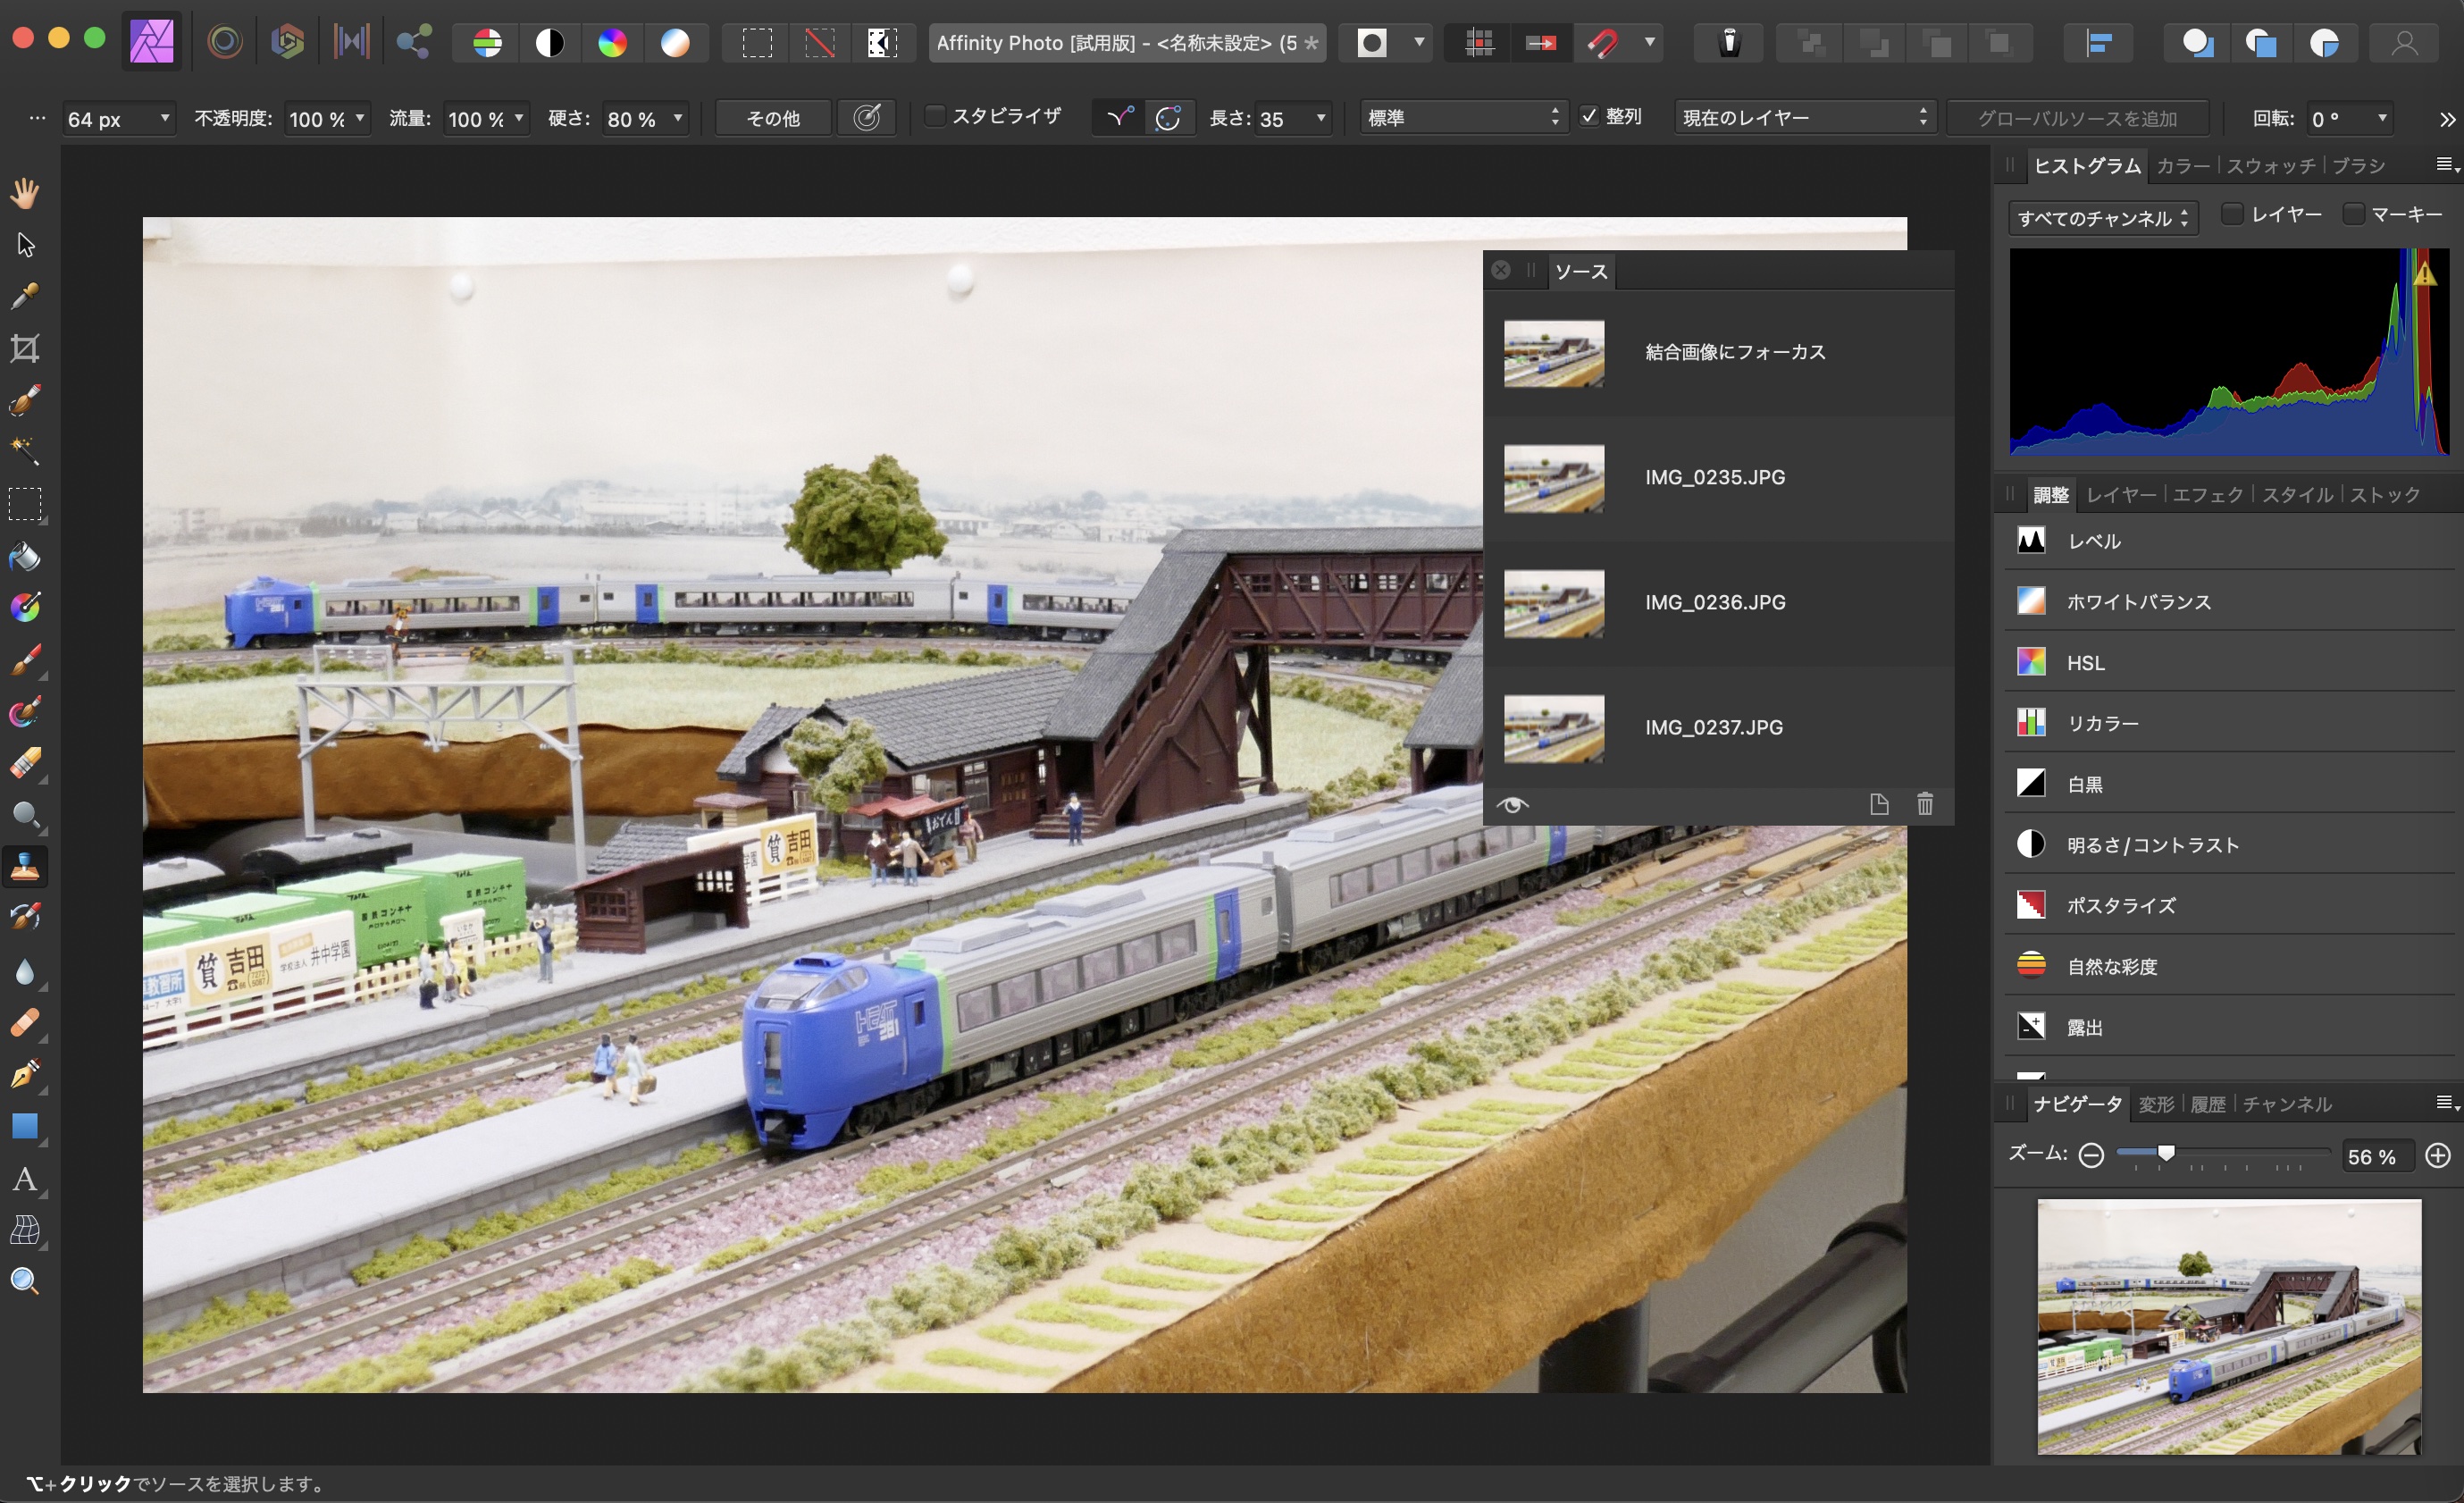Select the Crop tool
The width and height of the screenshot is (2464, 1503).
(x=25, y=348)
